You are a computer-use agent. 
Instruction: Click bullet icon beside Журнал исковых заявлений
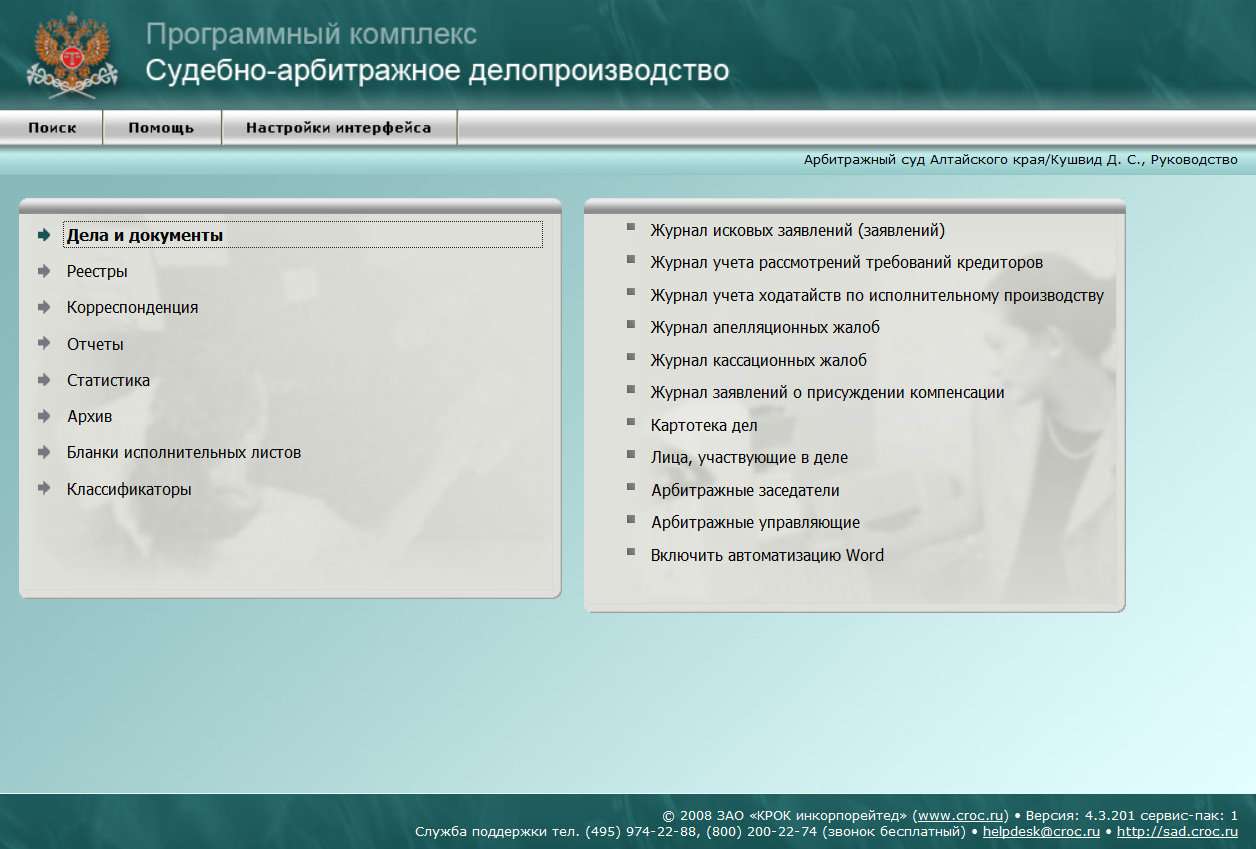point(631,227)
